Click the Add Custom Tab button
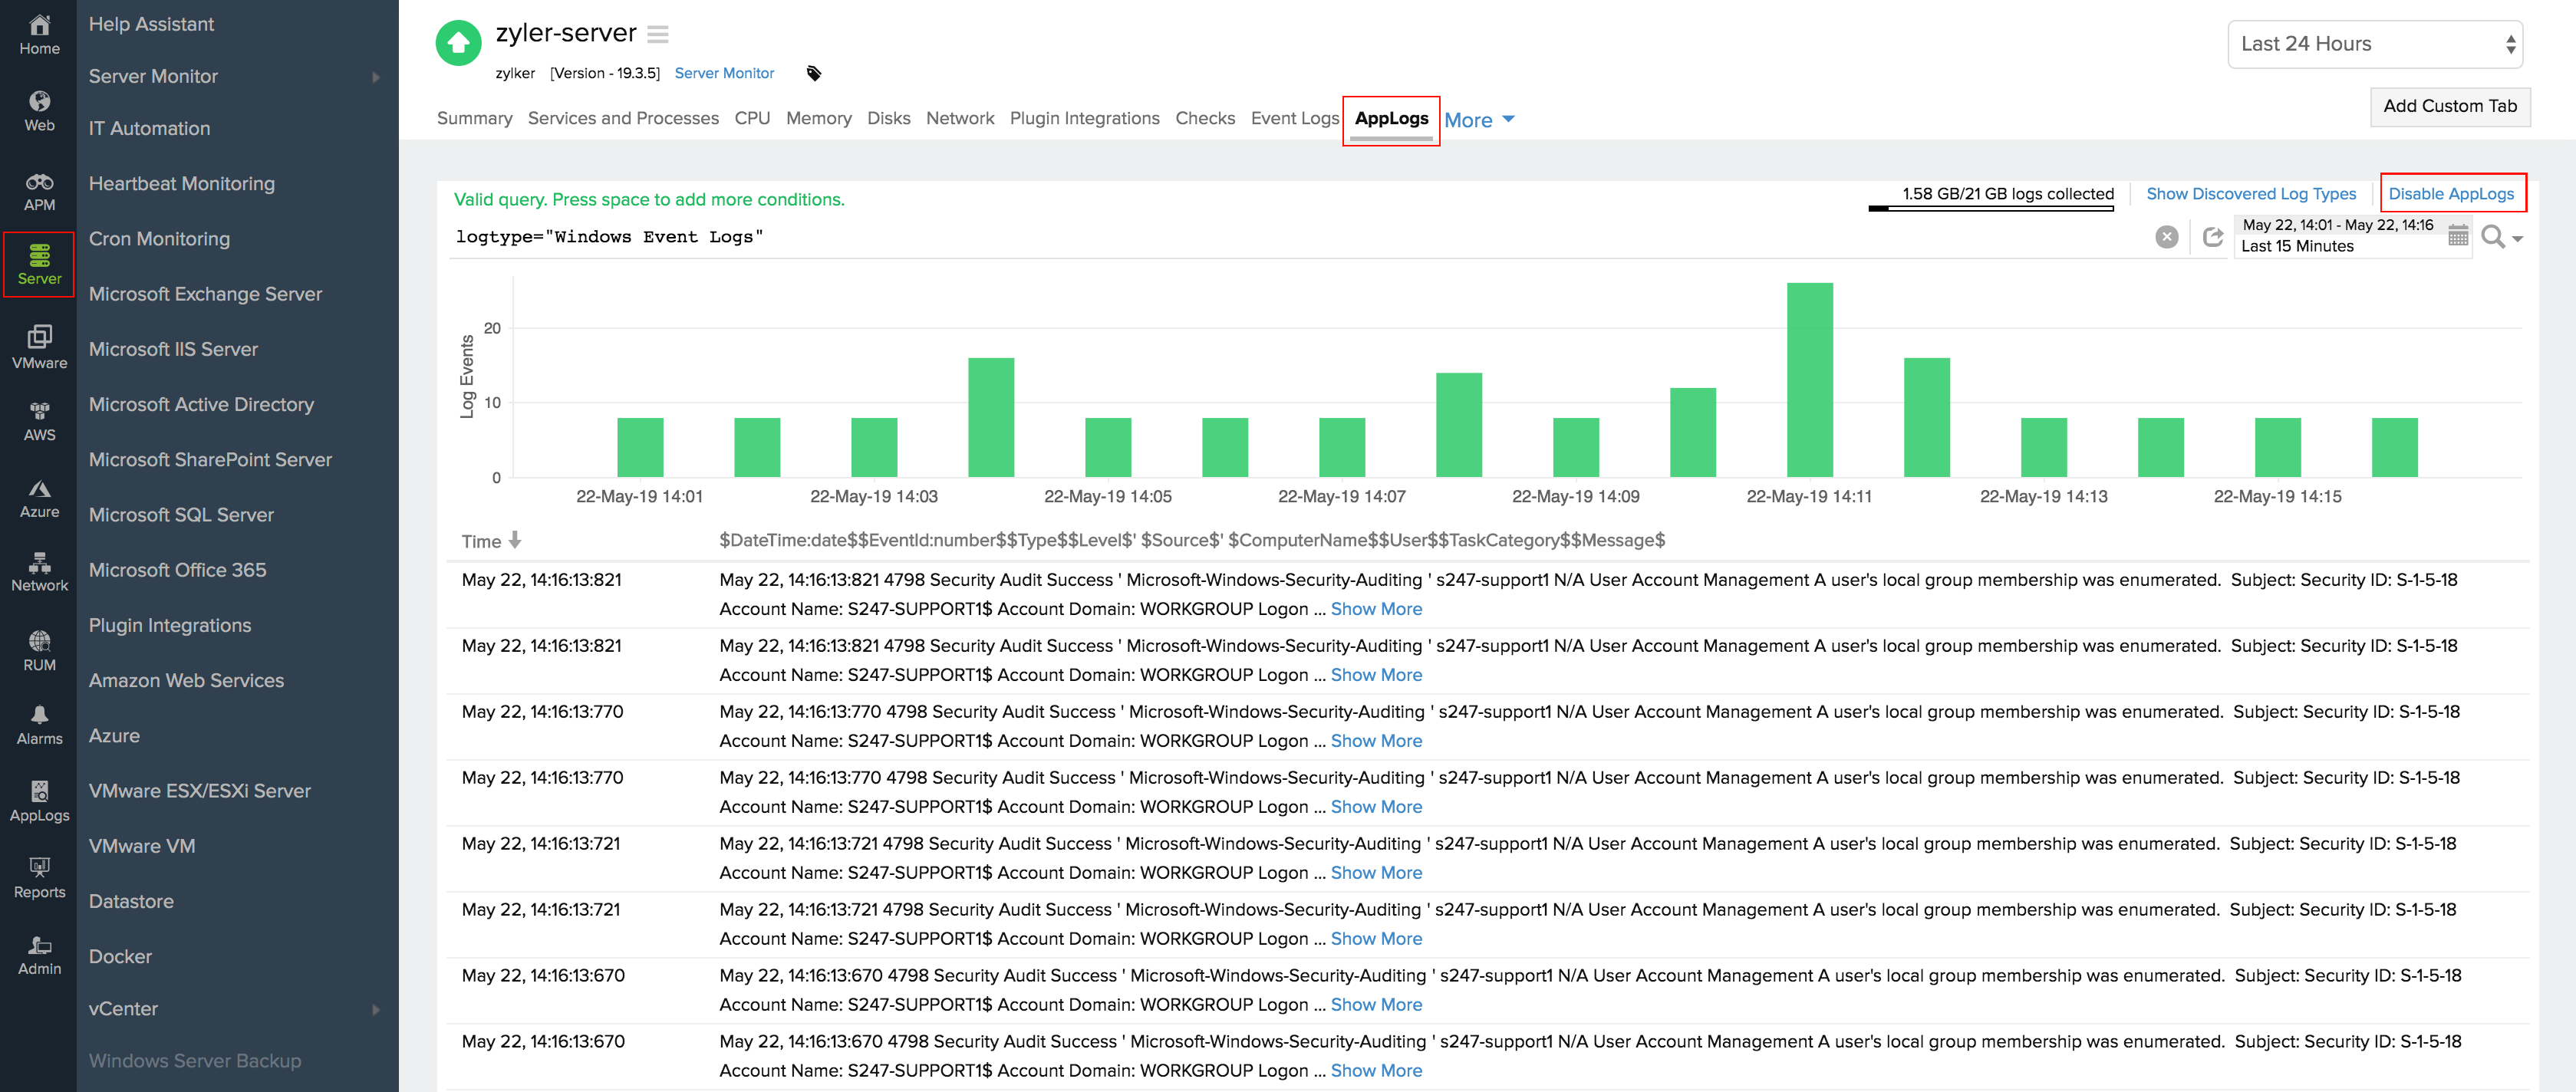The height and width of the screenshot is (1092, 2576). (x=2449, y=106)
